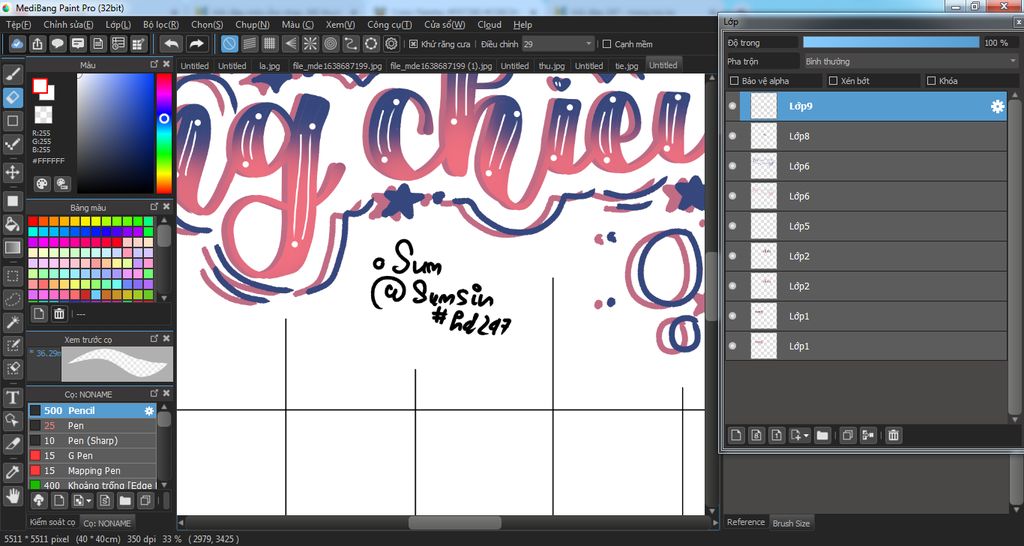Viewport: 1024px width, 546px height.
Task: Switch to the tie.jpg tab
Action: 626,66
